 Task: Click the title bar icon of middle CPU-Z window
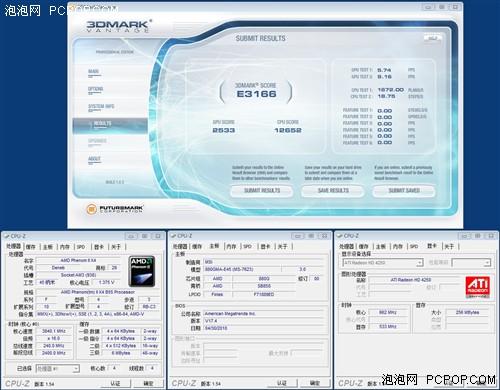point(173,236)
